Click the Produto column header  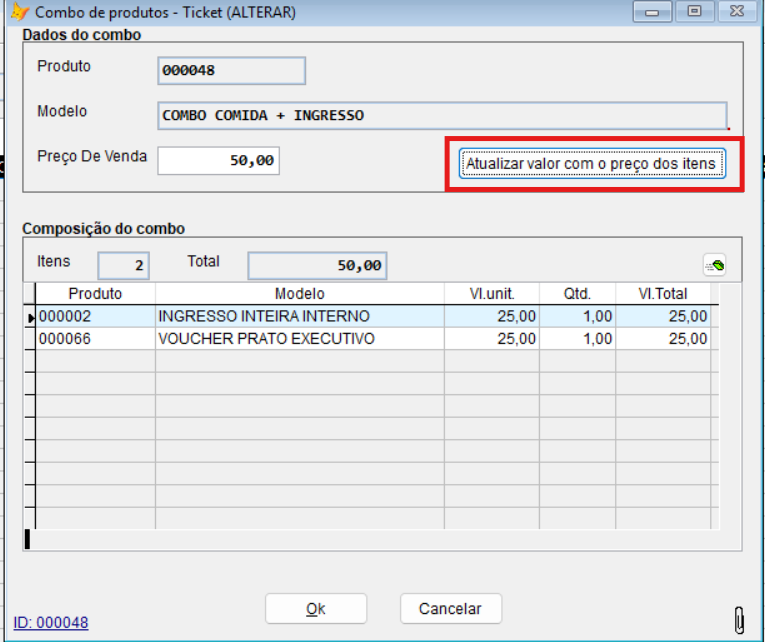(x=95, y=293)
